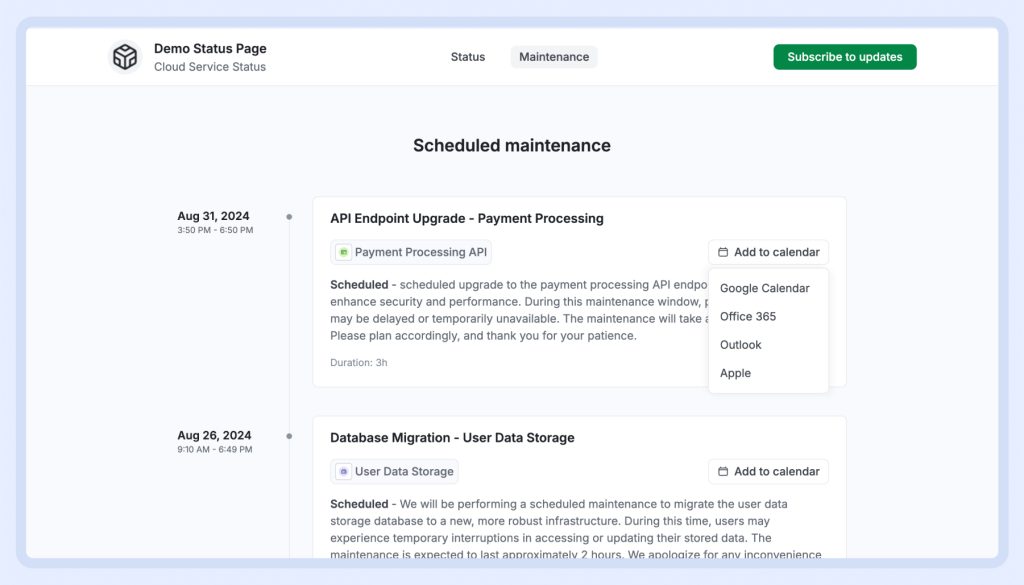Click the Duration: 3h text

pos(358,362)
